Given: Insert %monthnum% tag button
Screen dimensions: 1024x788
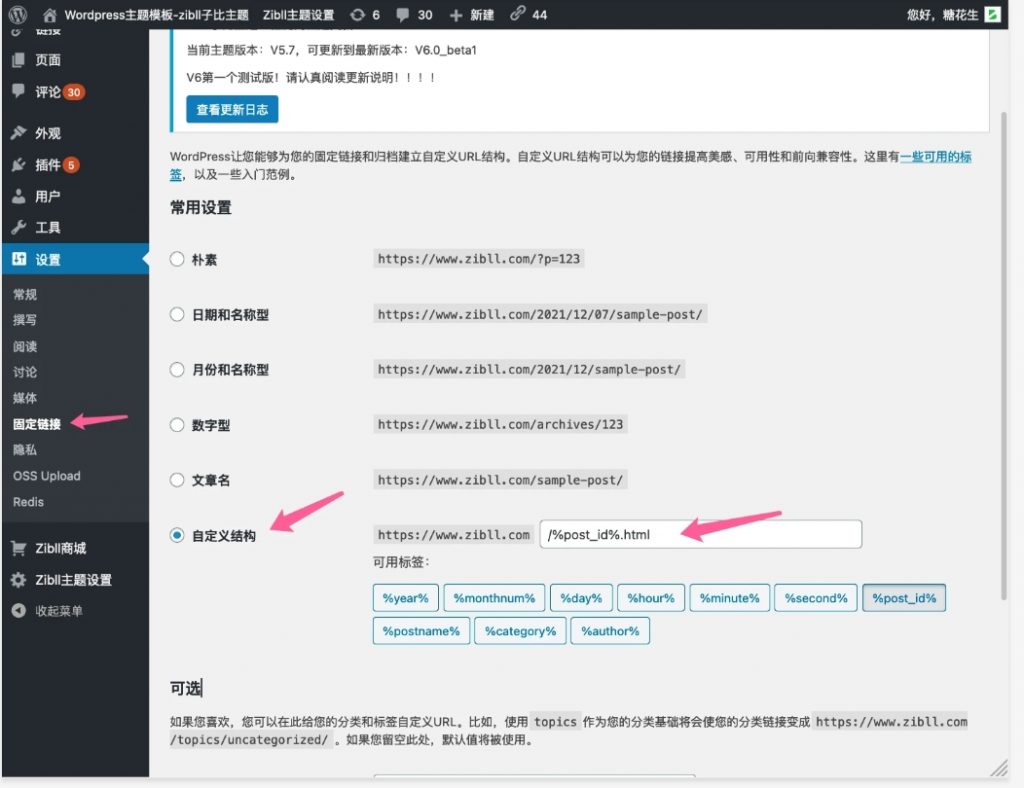Looking at the screenshot, I should tap(494, 598).
